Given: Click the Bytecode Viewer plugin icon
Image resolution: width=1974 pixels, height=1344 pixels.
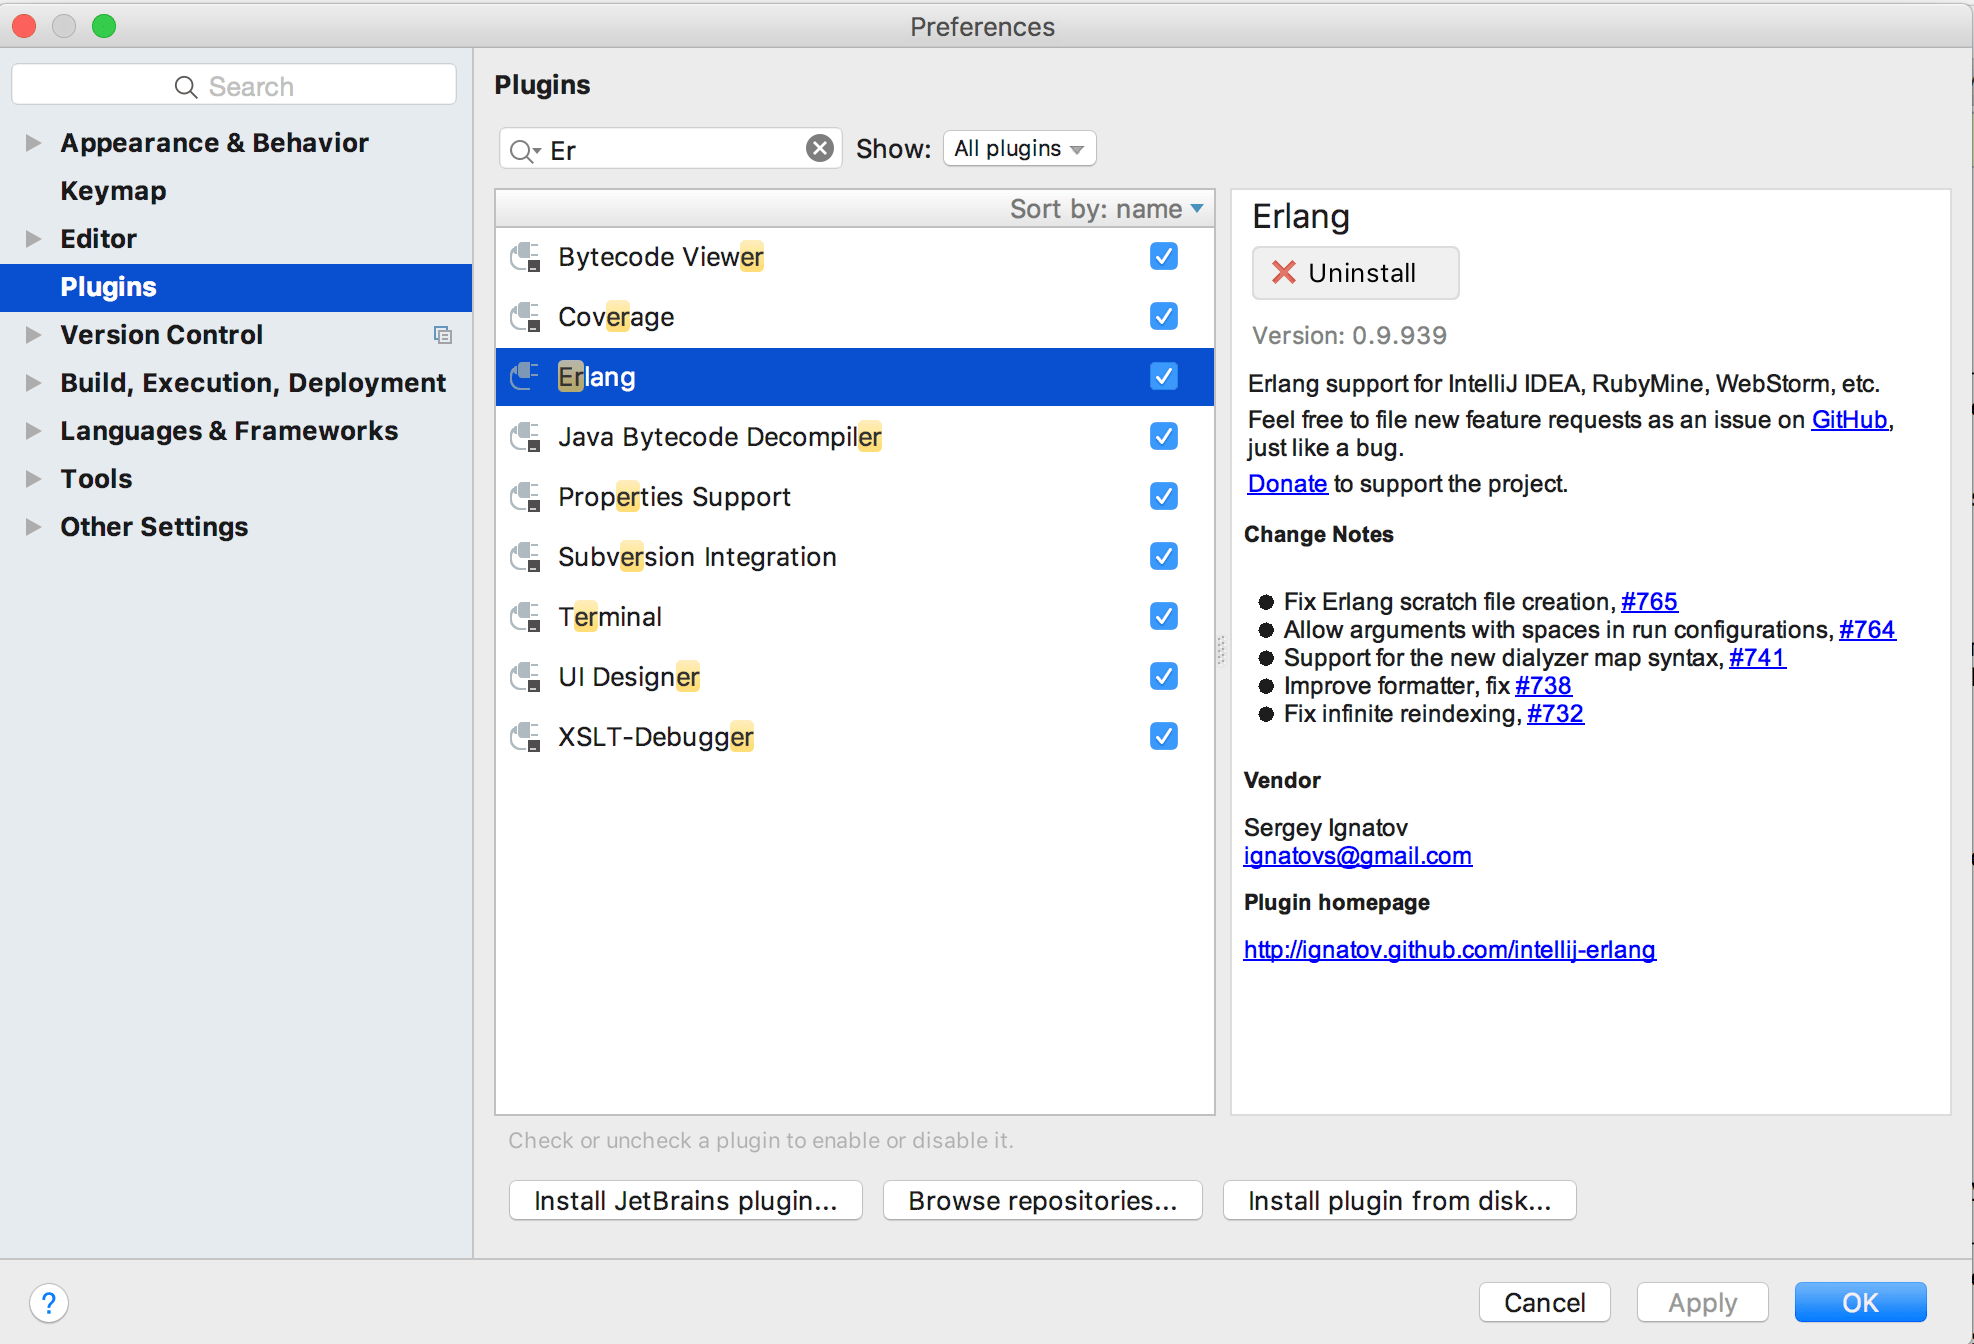Looking at the screenshot, I should (525, 258).
